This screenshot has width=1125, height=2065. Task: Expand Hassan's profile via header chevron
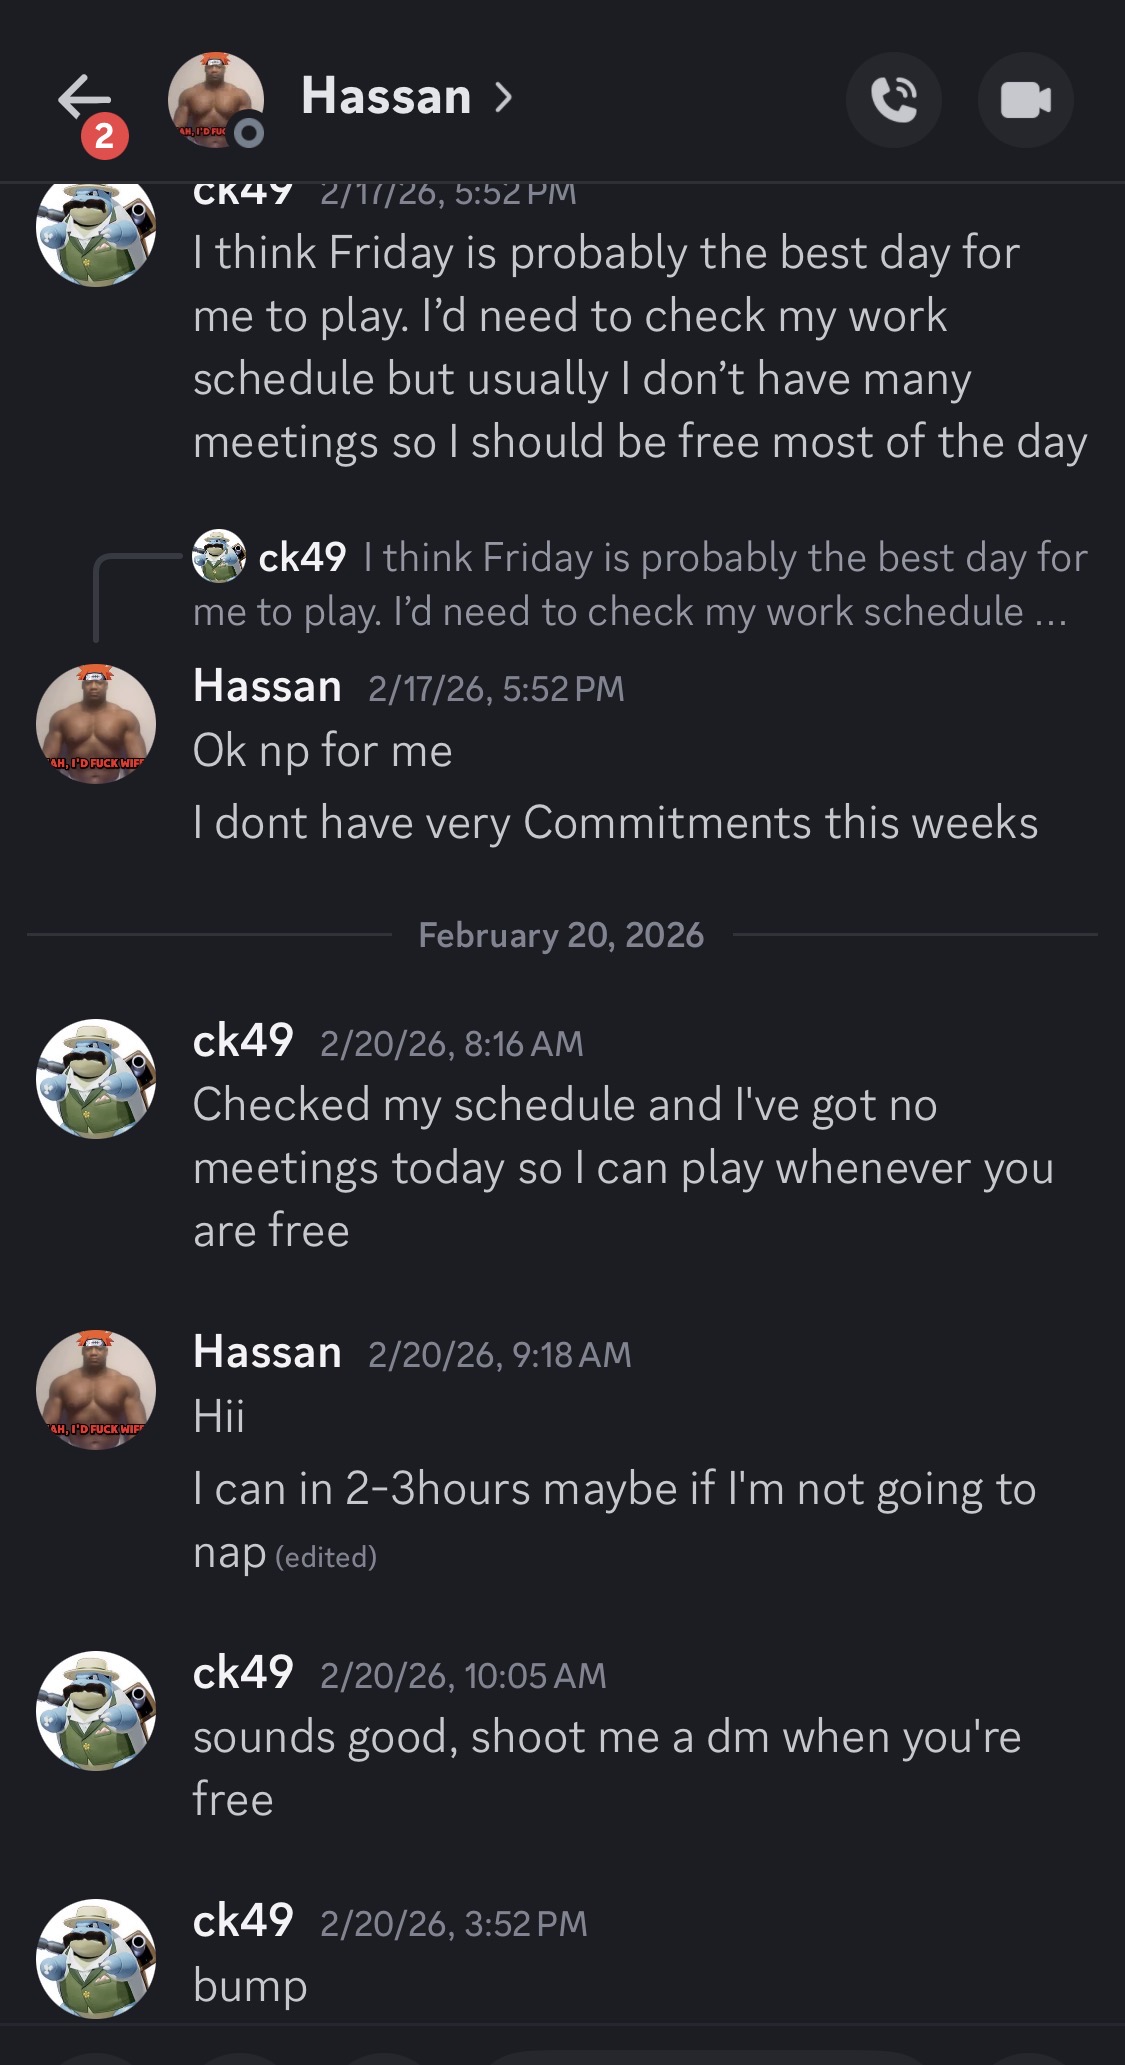(503, 97)
